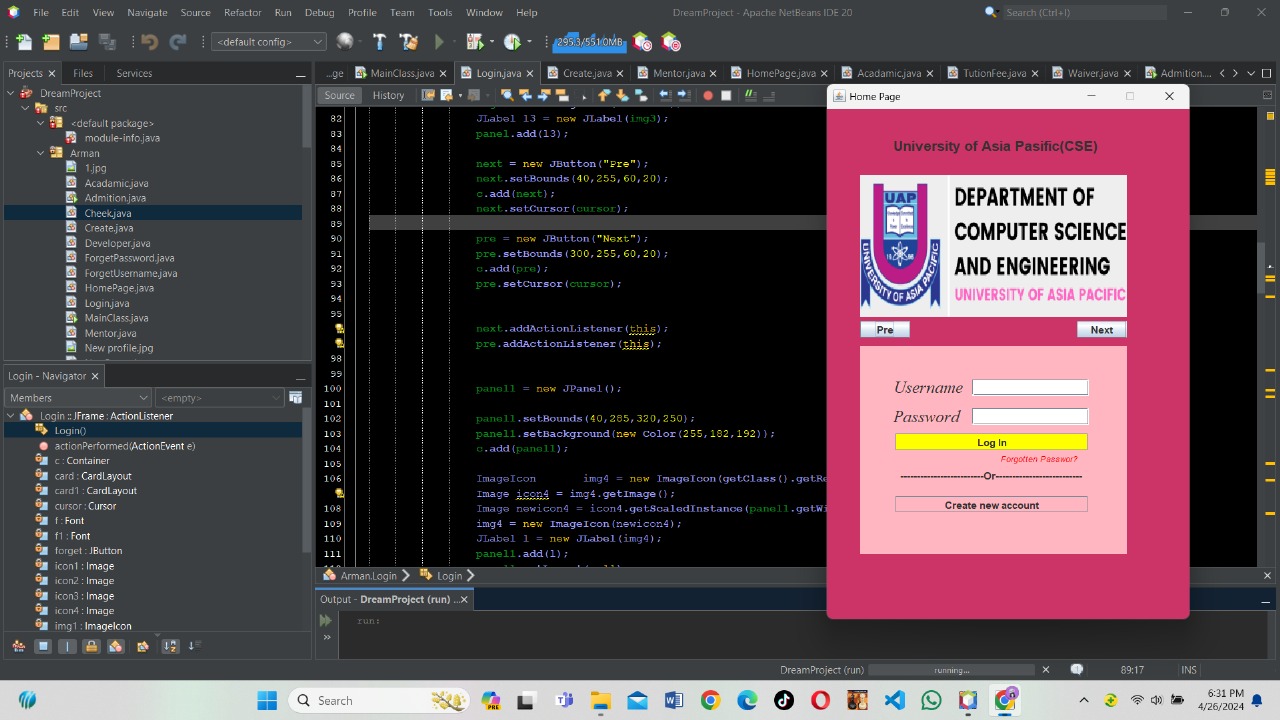
Task: Click the Debug Project icon
Action: pos(474,42)
